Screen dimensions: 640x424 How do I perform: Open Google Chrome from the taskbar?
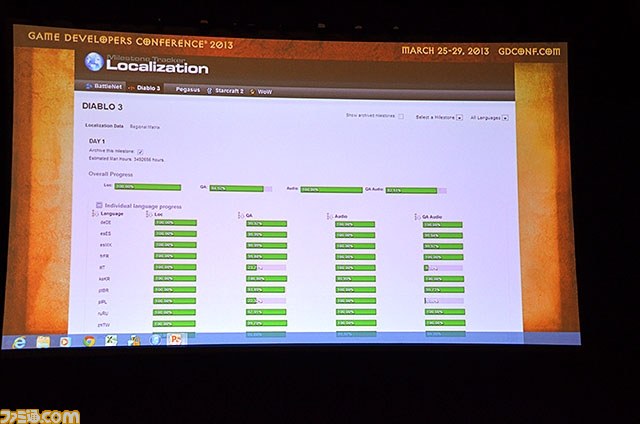coord(89,341)
